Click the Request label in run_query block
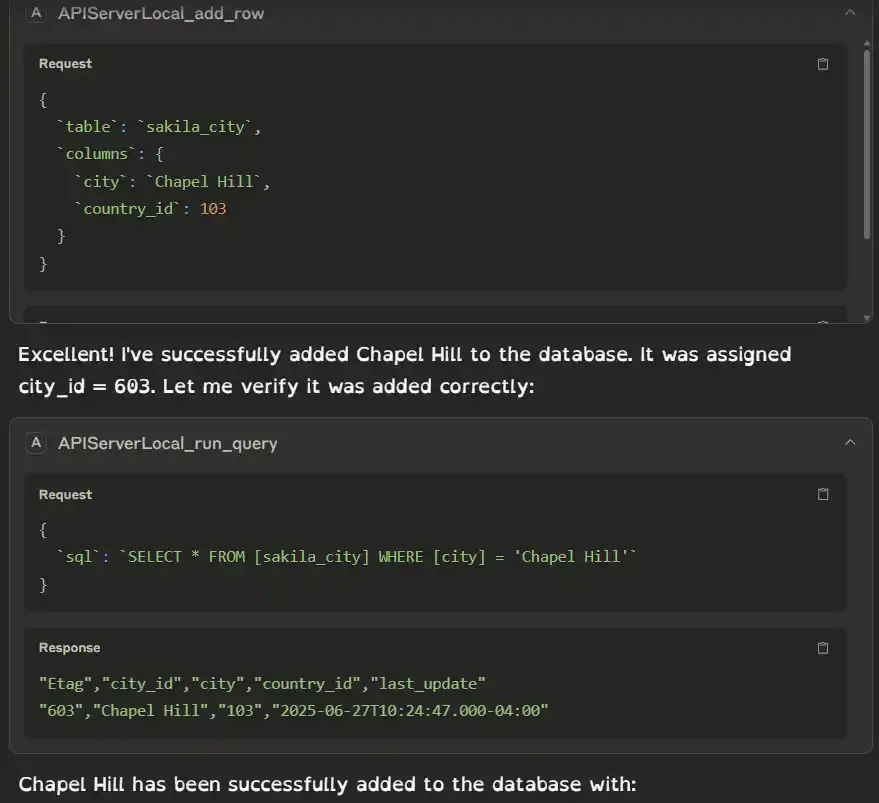The height and width of the screenshot is (803, 879). coord(65,495)
